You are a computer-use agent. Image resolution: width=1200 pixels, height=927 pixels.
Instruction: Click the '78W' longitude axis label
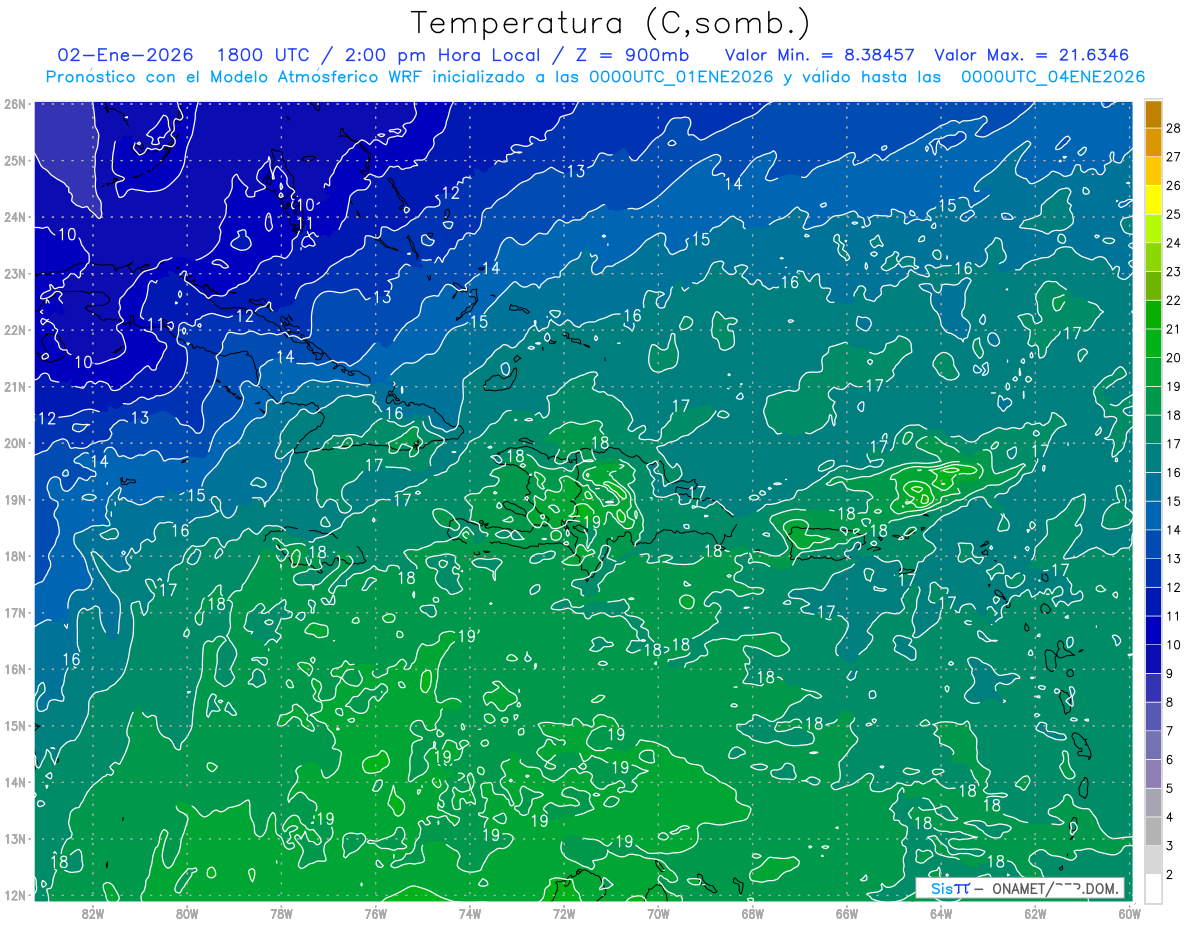(281, 913)
